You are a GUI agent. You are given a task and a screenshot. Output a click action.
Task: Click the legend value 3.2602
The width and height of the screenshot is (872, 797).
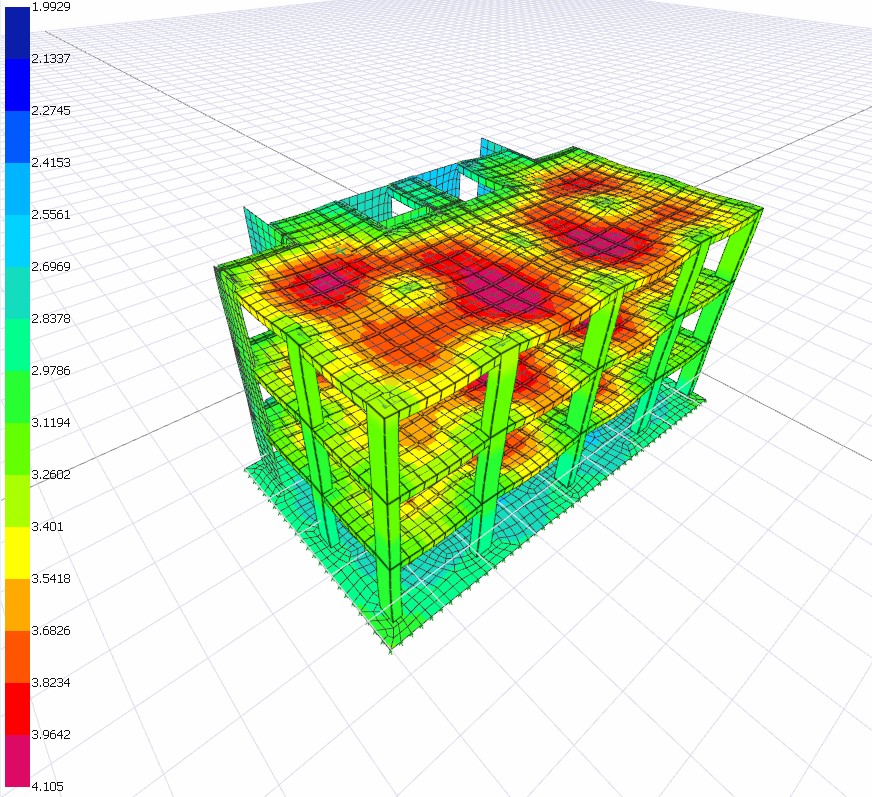pos(51,474)
